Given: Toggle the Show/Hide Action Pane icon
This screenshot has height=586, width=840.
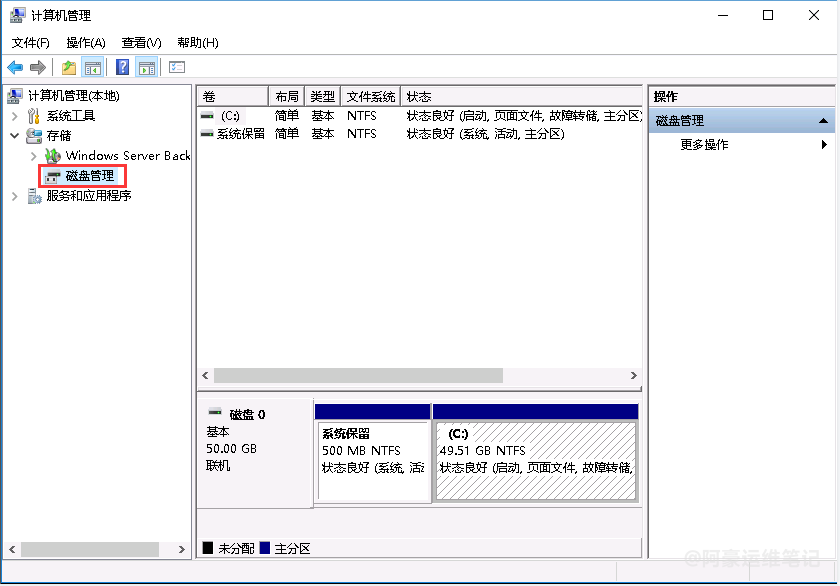Looking at the screenshot, I should pyautogui.click(x=147, y=67).
